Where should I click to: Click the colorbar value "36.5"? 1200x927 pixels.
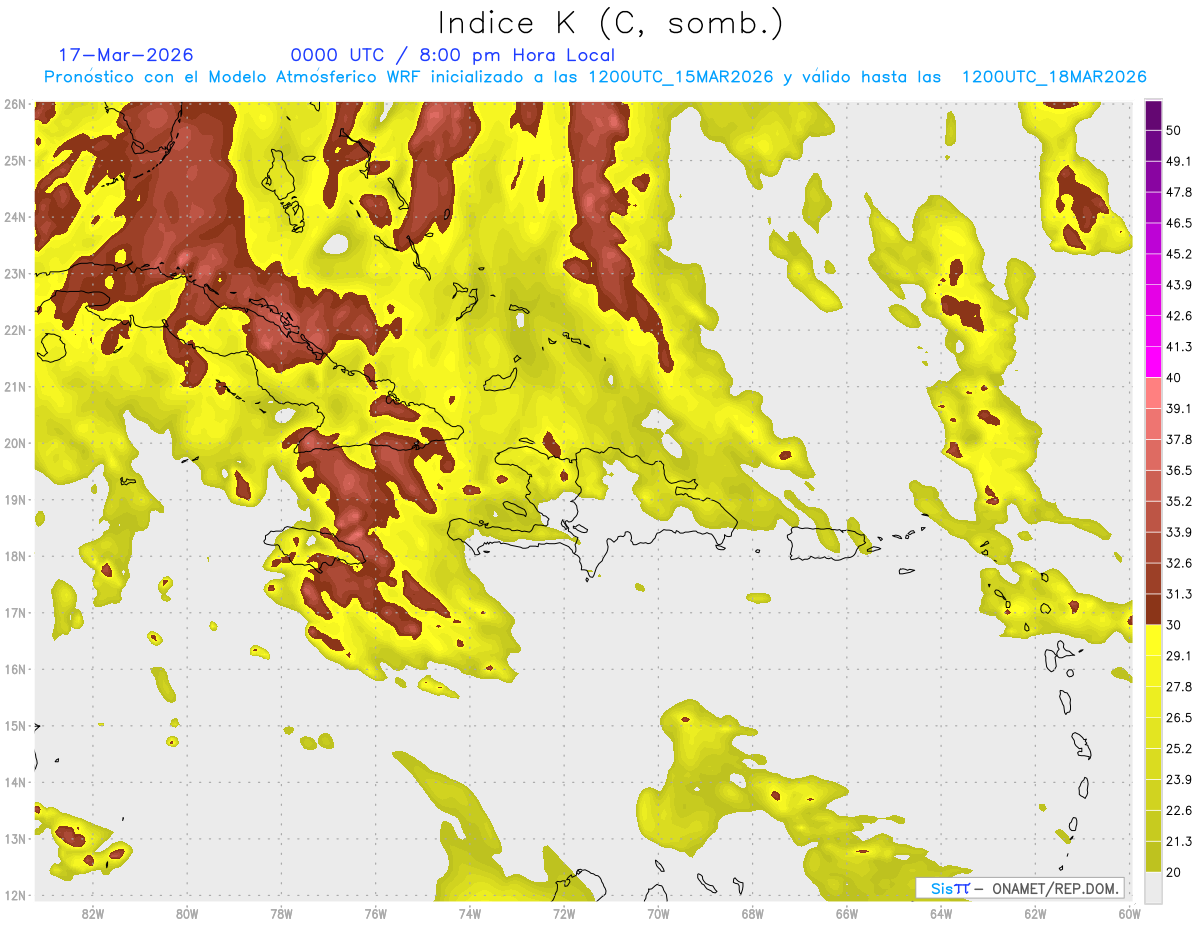1179,470
